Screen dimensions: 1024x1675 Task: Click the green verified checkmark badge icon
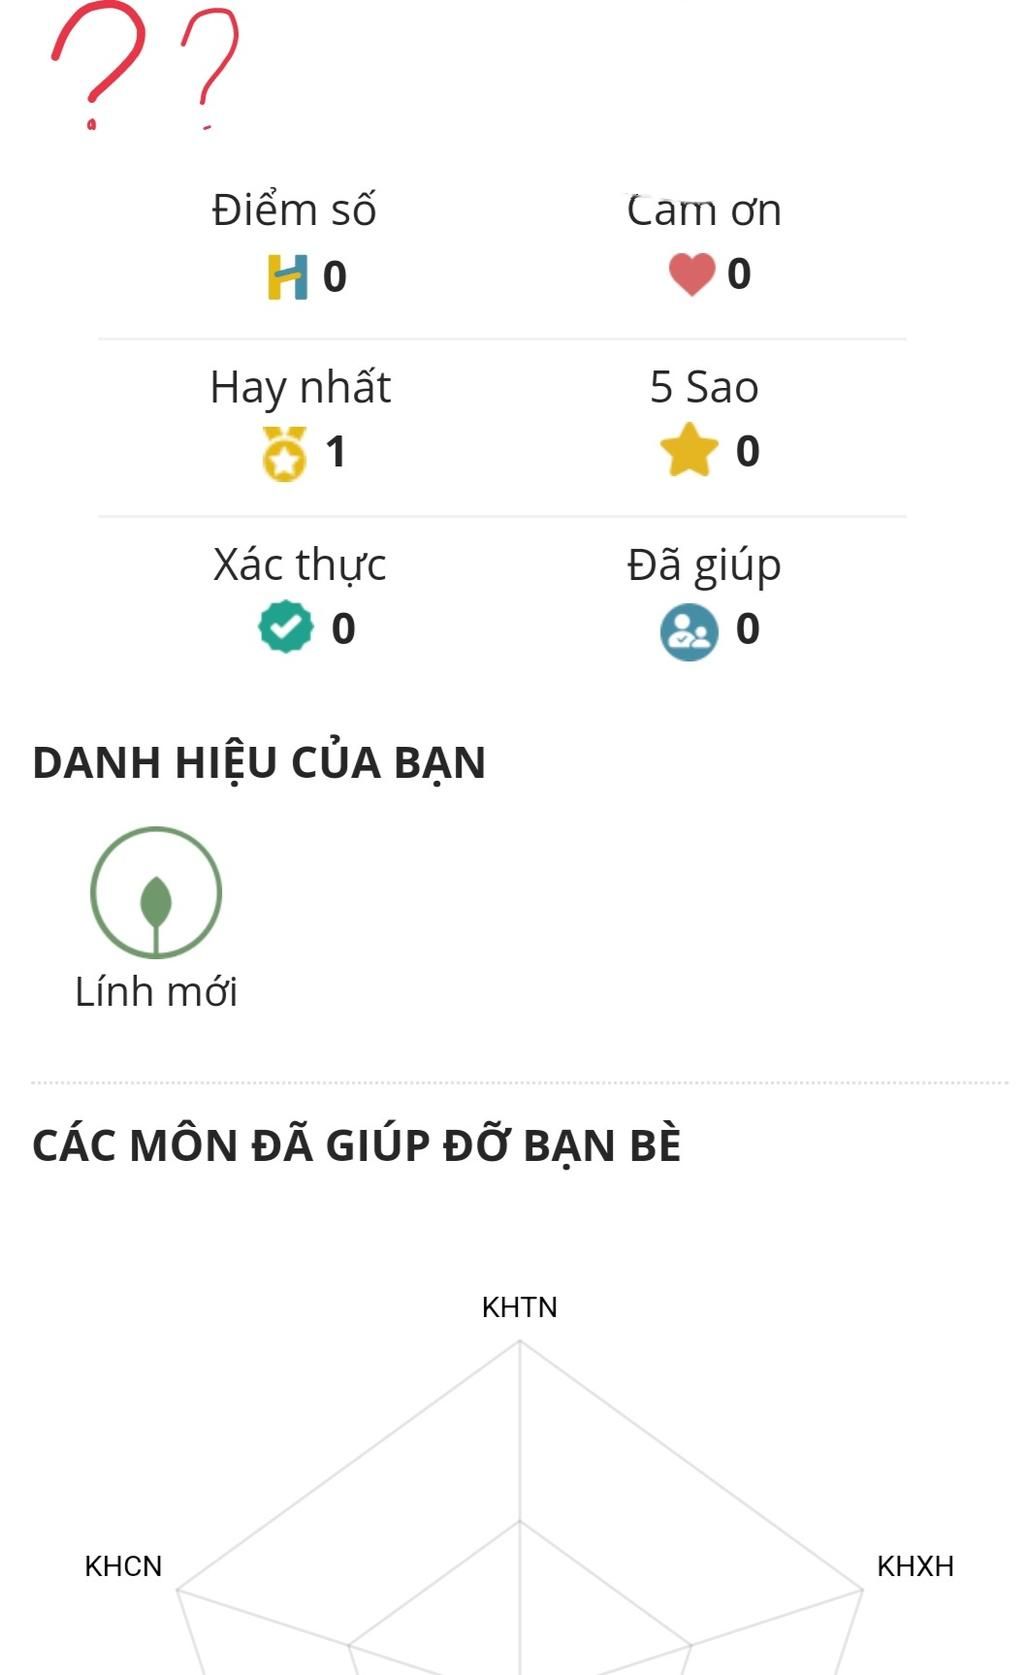coord(286,627)
